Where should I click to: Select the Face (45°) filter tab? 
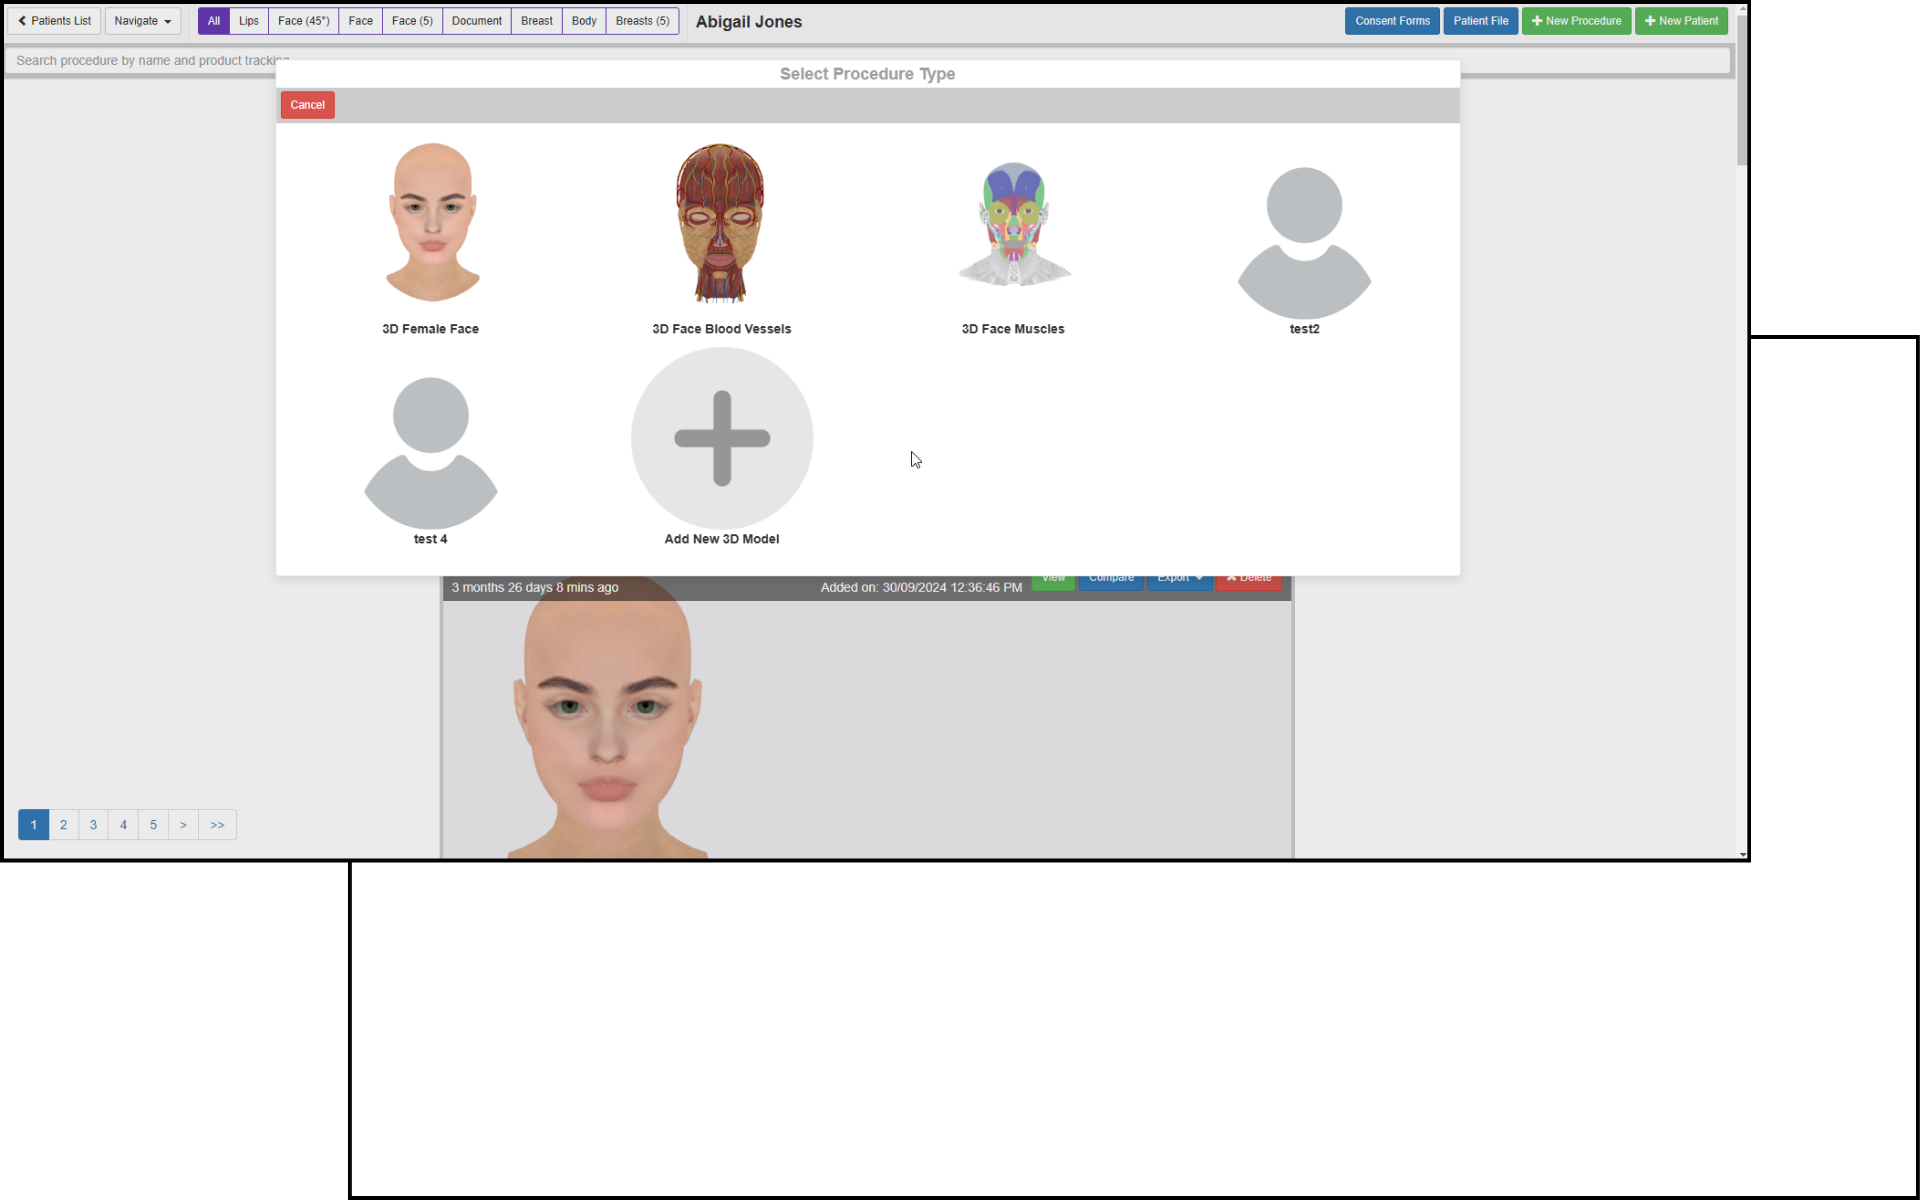tap(303, 21)
